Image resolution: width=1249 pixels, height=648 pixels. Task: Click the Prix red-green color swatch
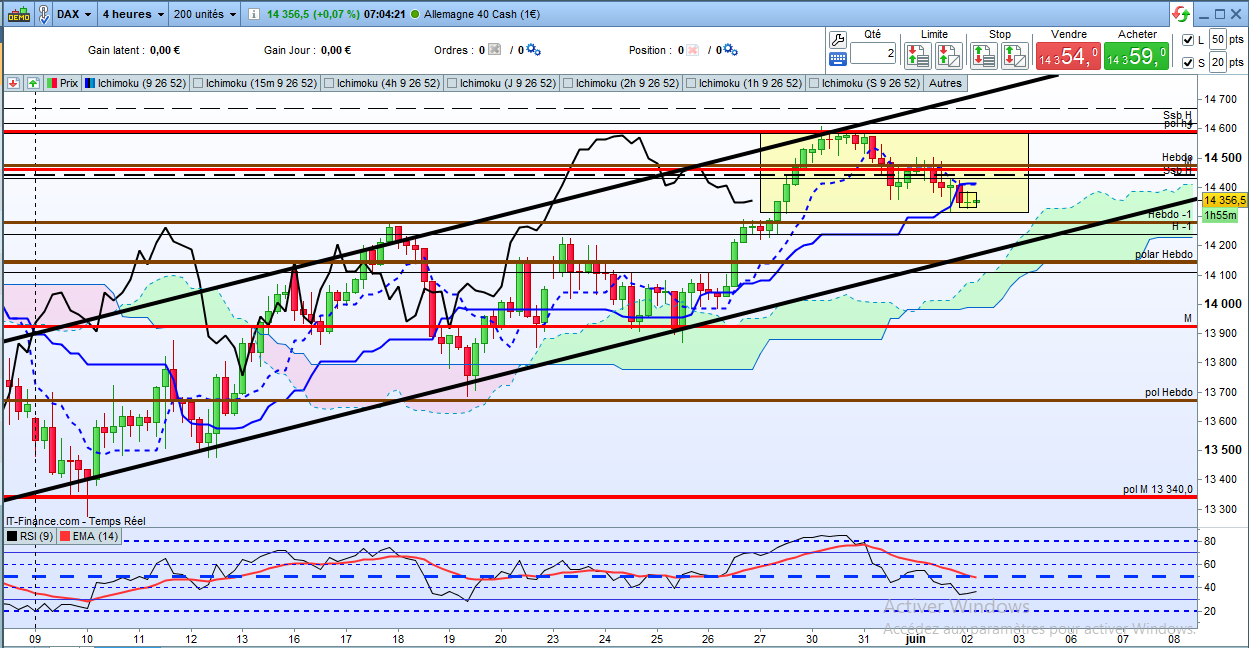[x=53, y=84]
